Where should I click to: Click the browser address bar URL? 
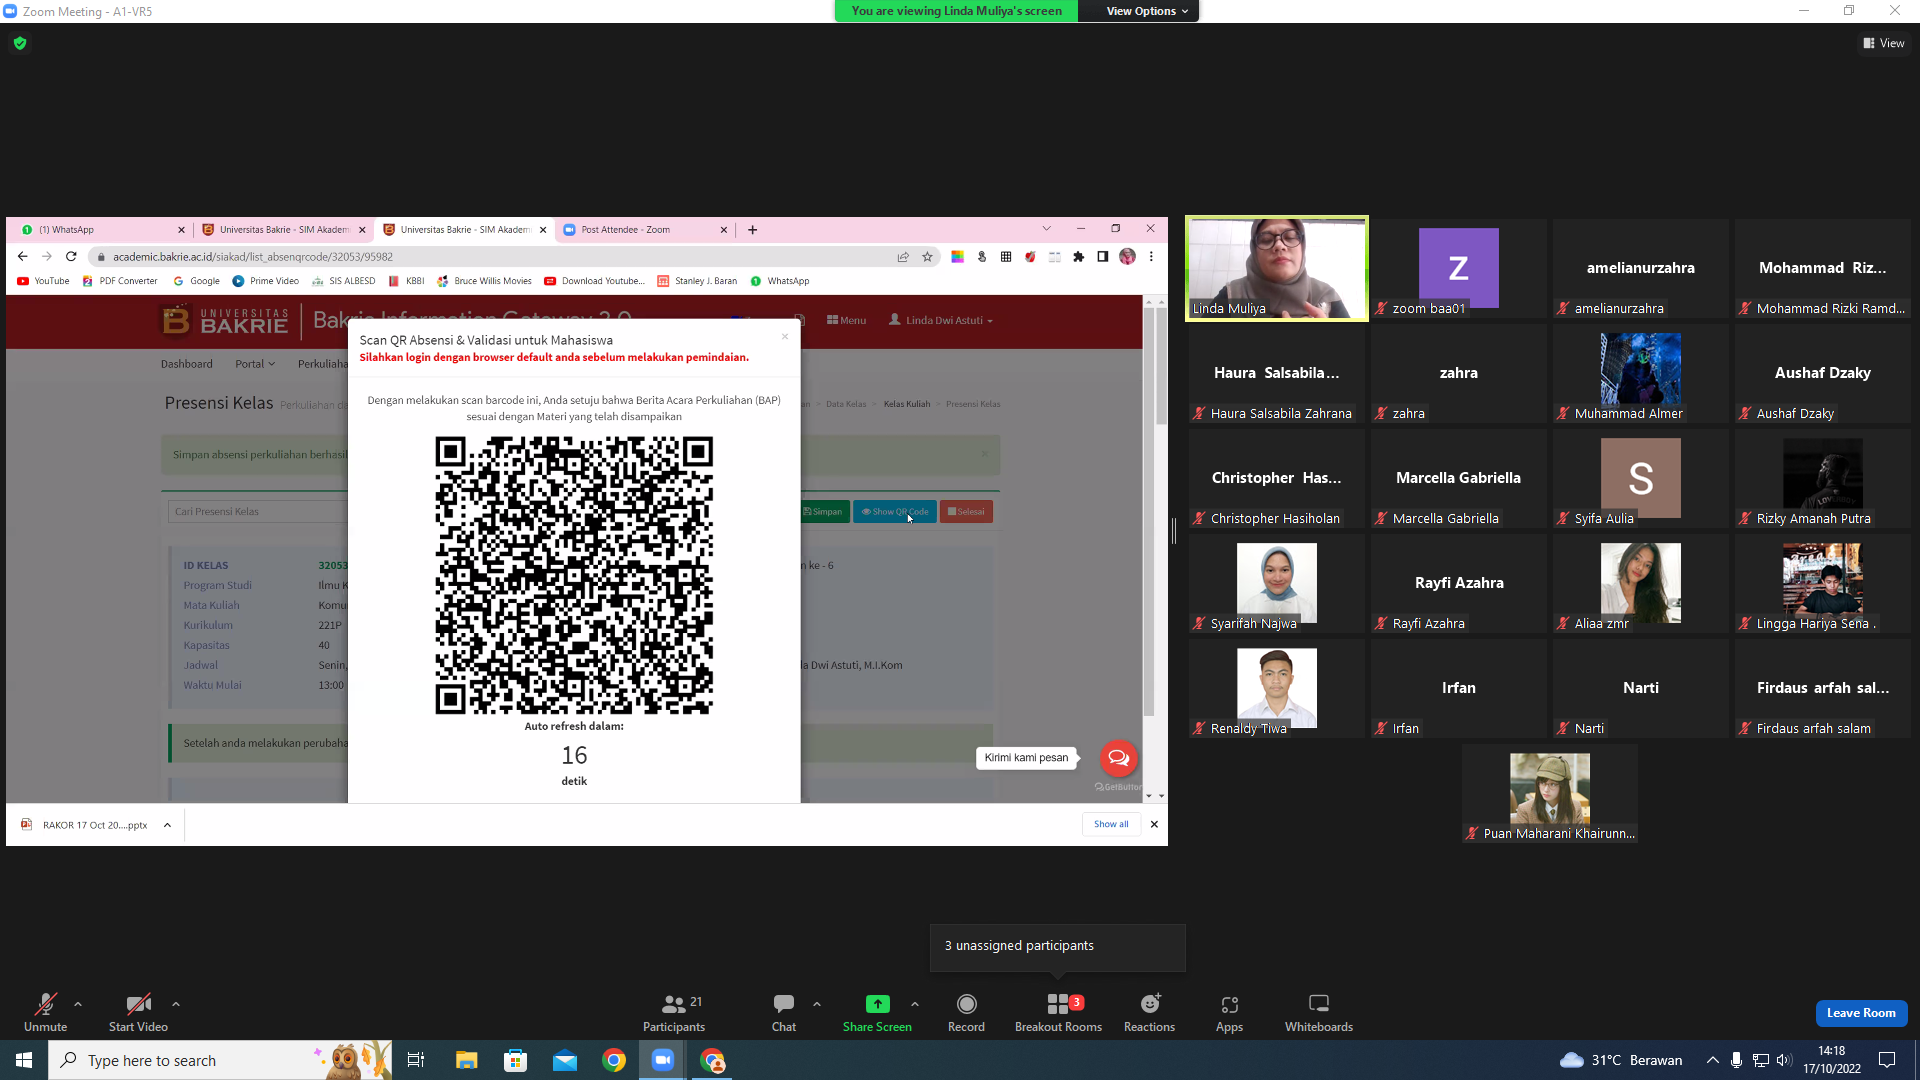click(x=253, y=257)
